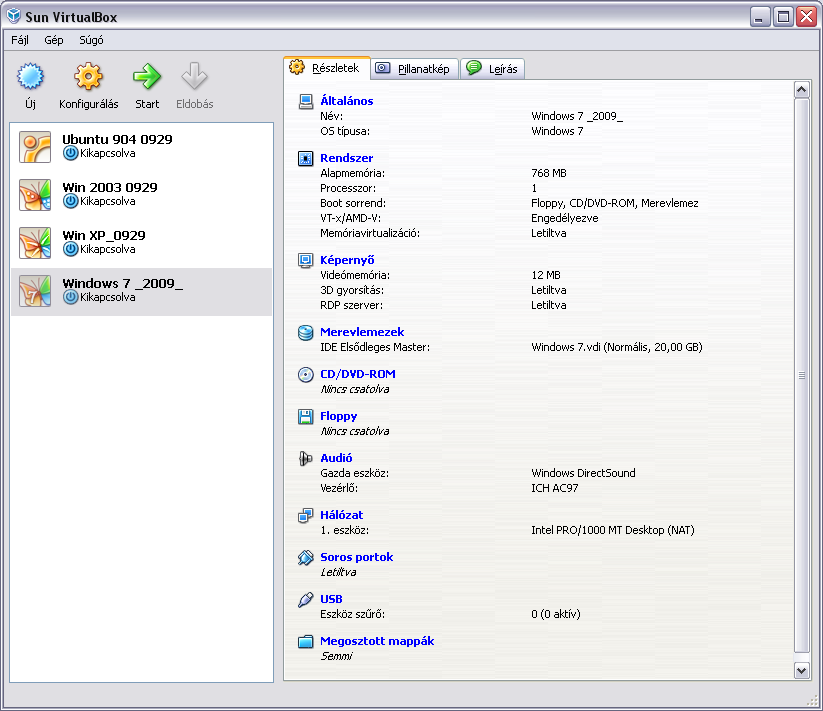Switch to the Részletek tab
Viewport: 823px width, 711px height.
[326, 68]
